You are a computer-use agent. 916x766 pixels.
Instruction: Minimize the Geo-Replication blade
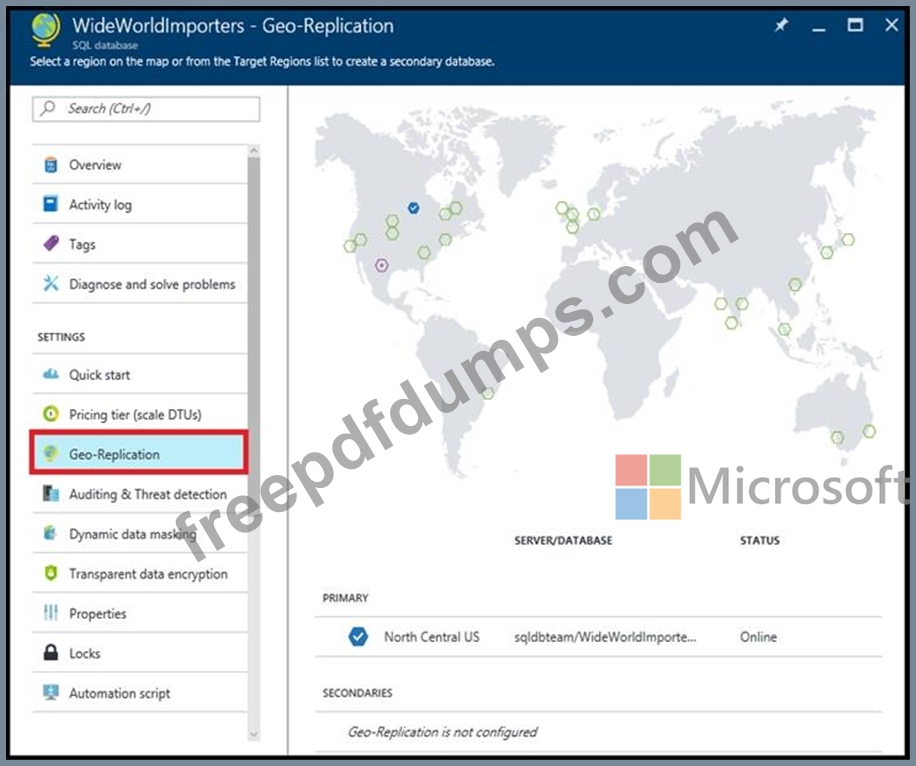click(x=819, y=28)
